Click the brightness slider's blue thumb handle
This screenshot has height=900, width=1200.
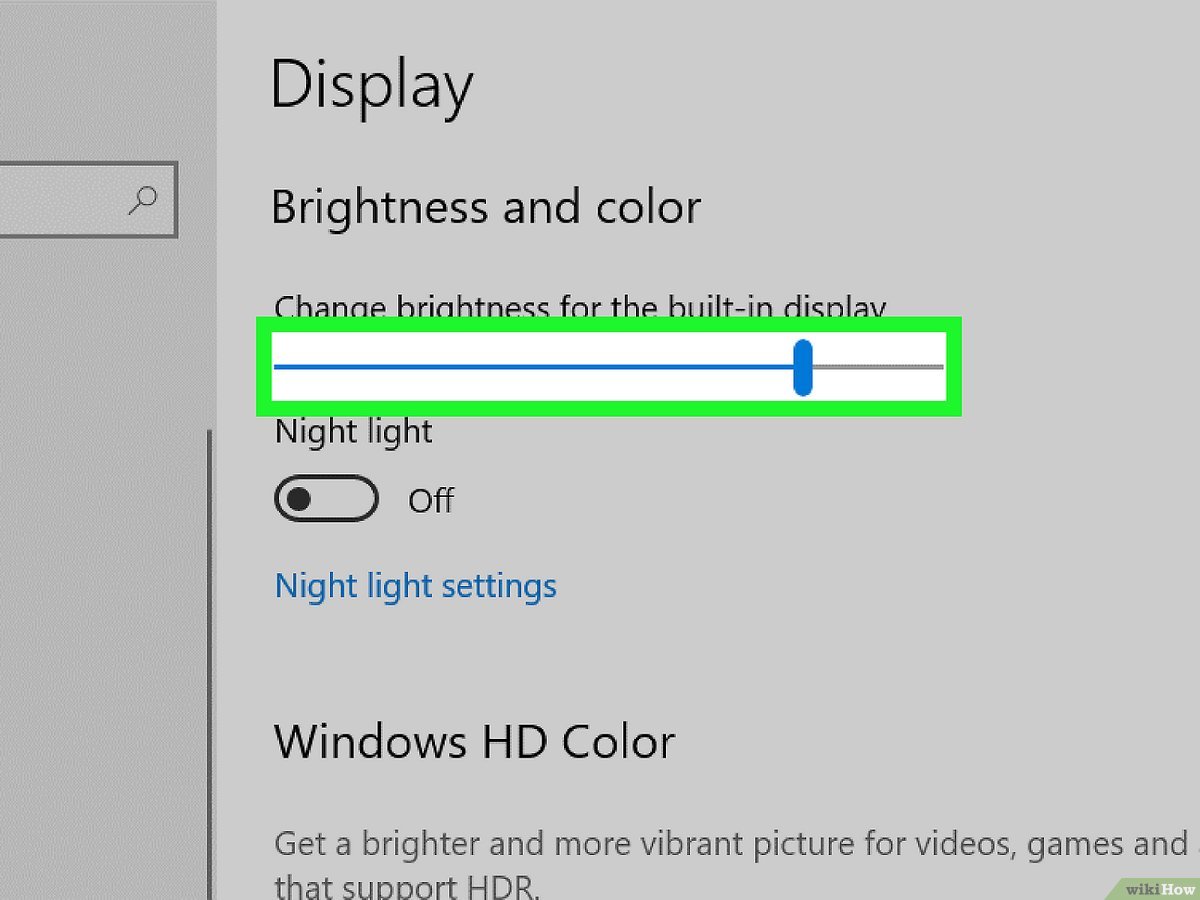(x=802, y=367)
